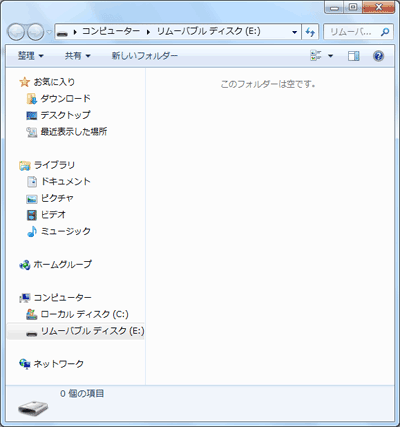400x427 pixels.
Task: Click the 新しいフォルダー button
Action: tap(144, 56)
